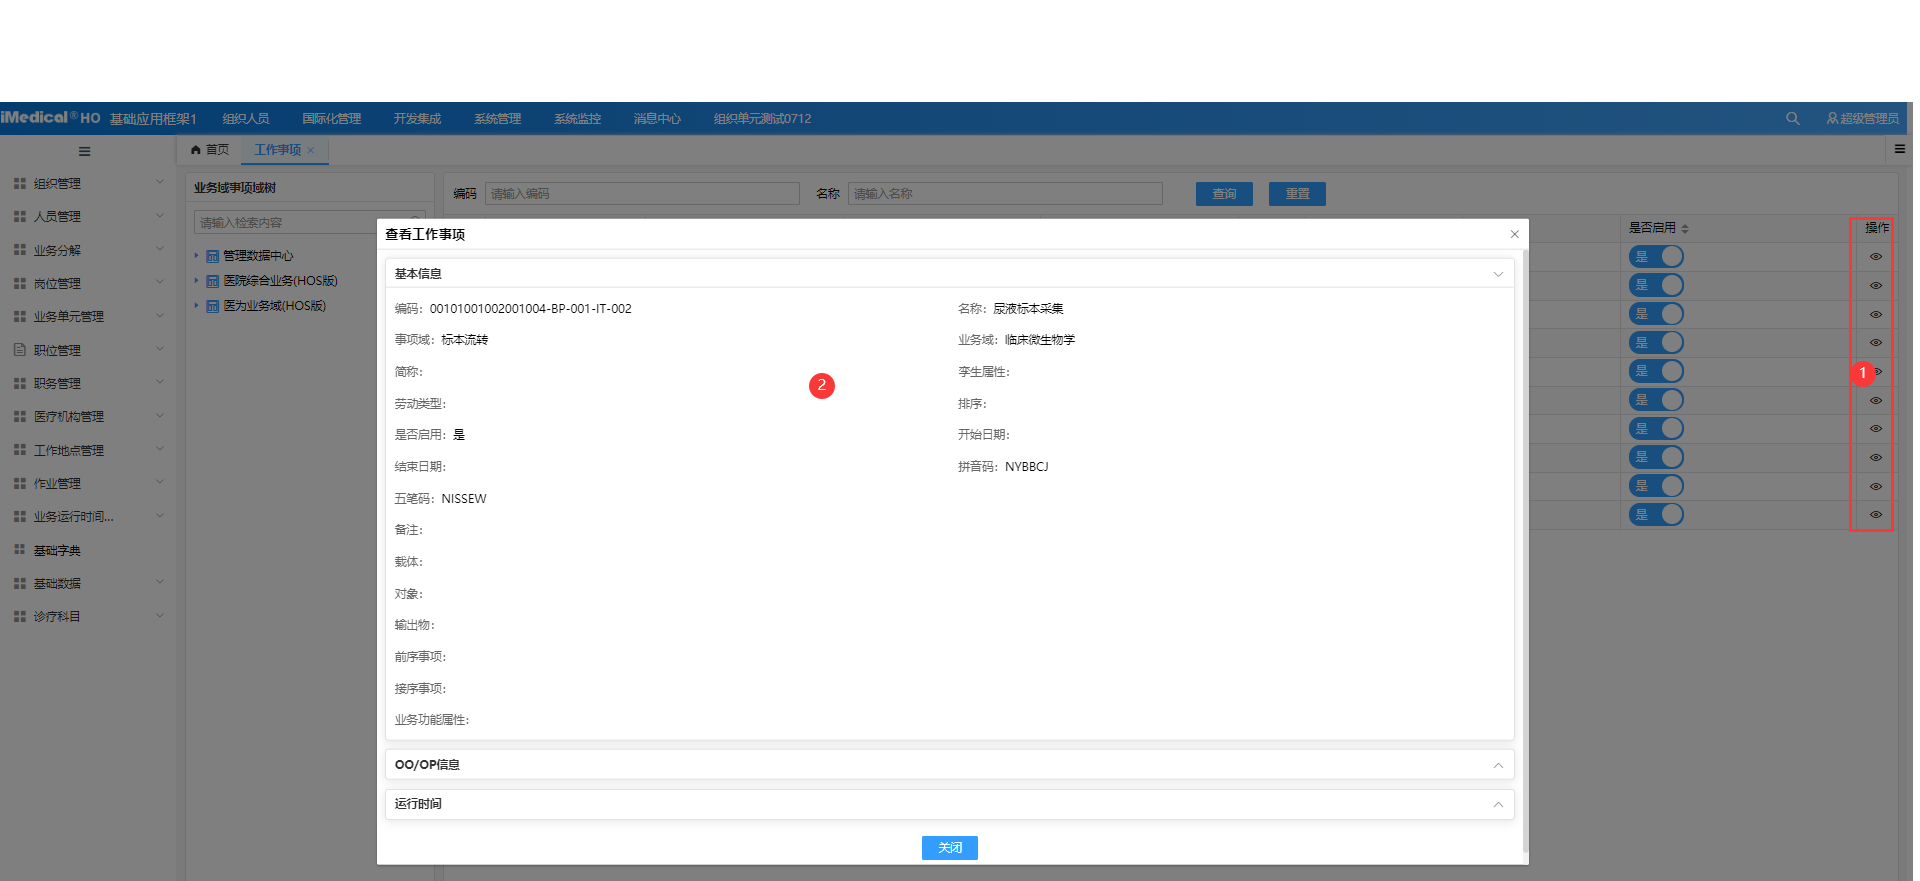
Task: Expand 工作地点管理 with its chevron
Action: [160, 449]
